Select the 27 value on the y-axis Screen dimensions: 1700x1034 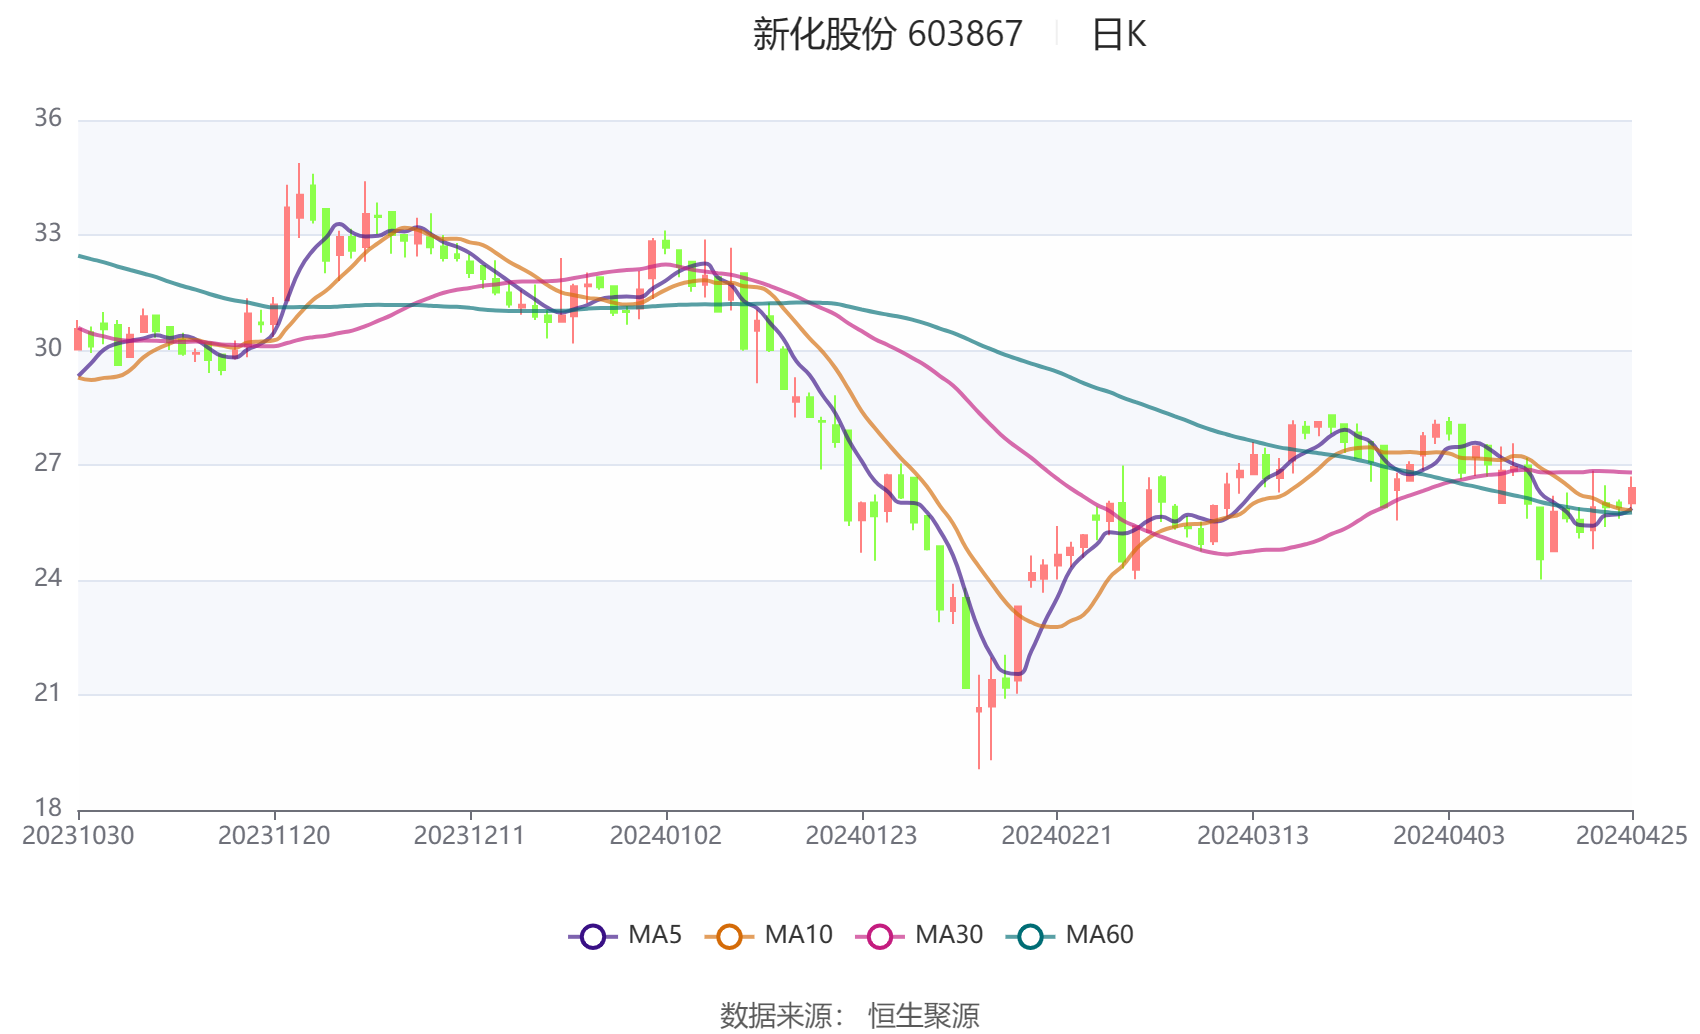pyautogui.click(x=48, y=463)
